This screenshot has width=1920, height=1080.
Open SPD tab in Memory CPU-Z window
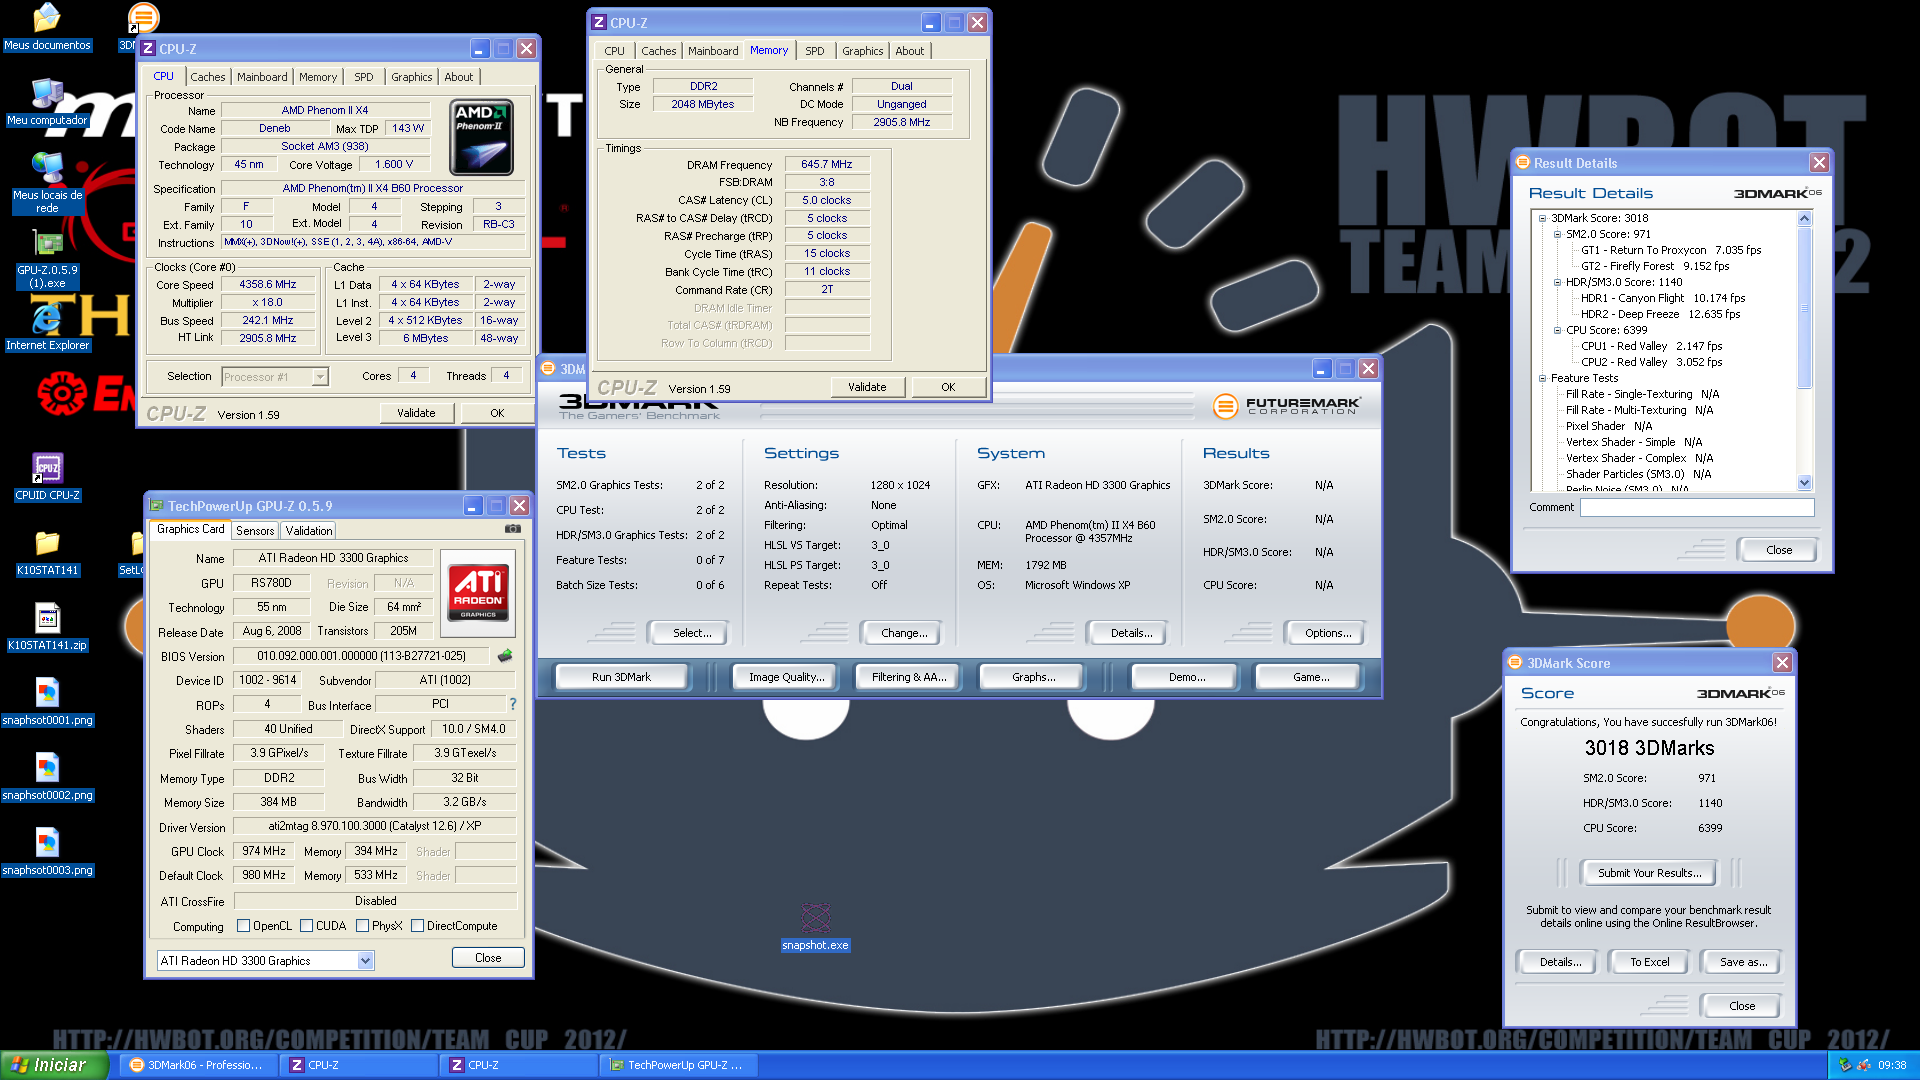(815, 51)
